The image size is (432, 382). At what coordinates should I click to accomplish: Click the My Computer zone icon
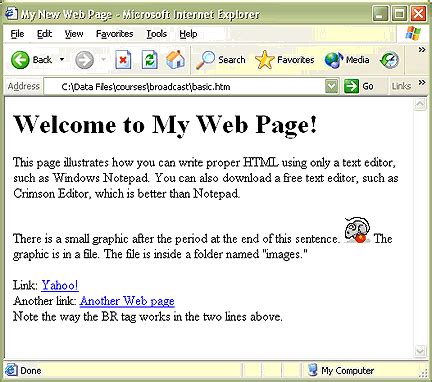pos(313,370)
